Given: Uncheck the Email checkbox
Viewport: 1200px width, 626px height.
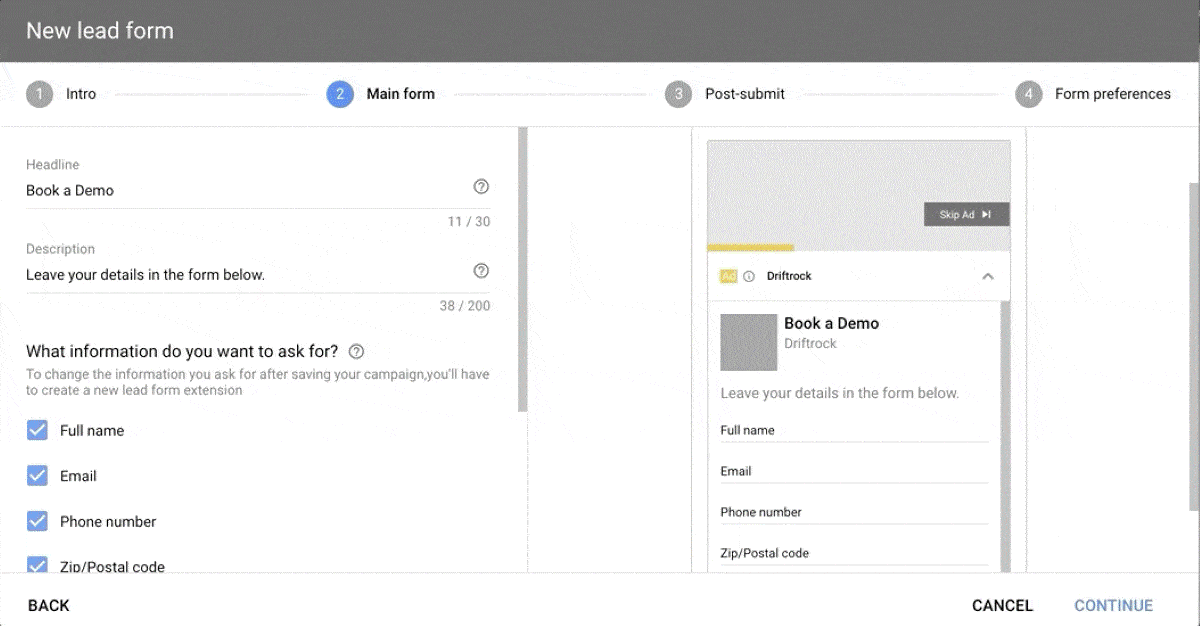Looking at the screenshot, I should 37,476.
